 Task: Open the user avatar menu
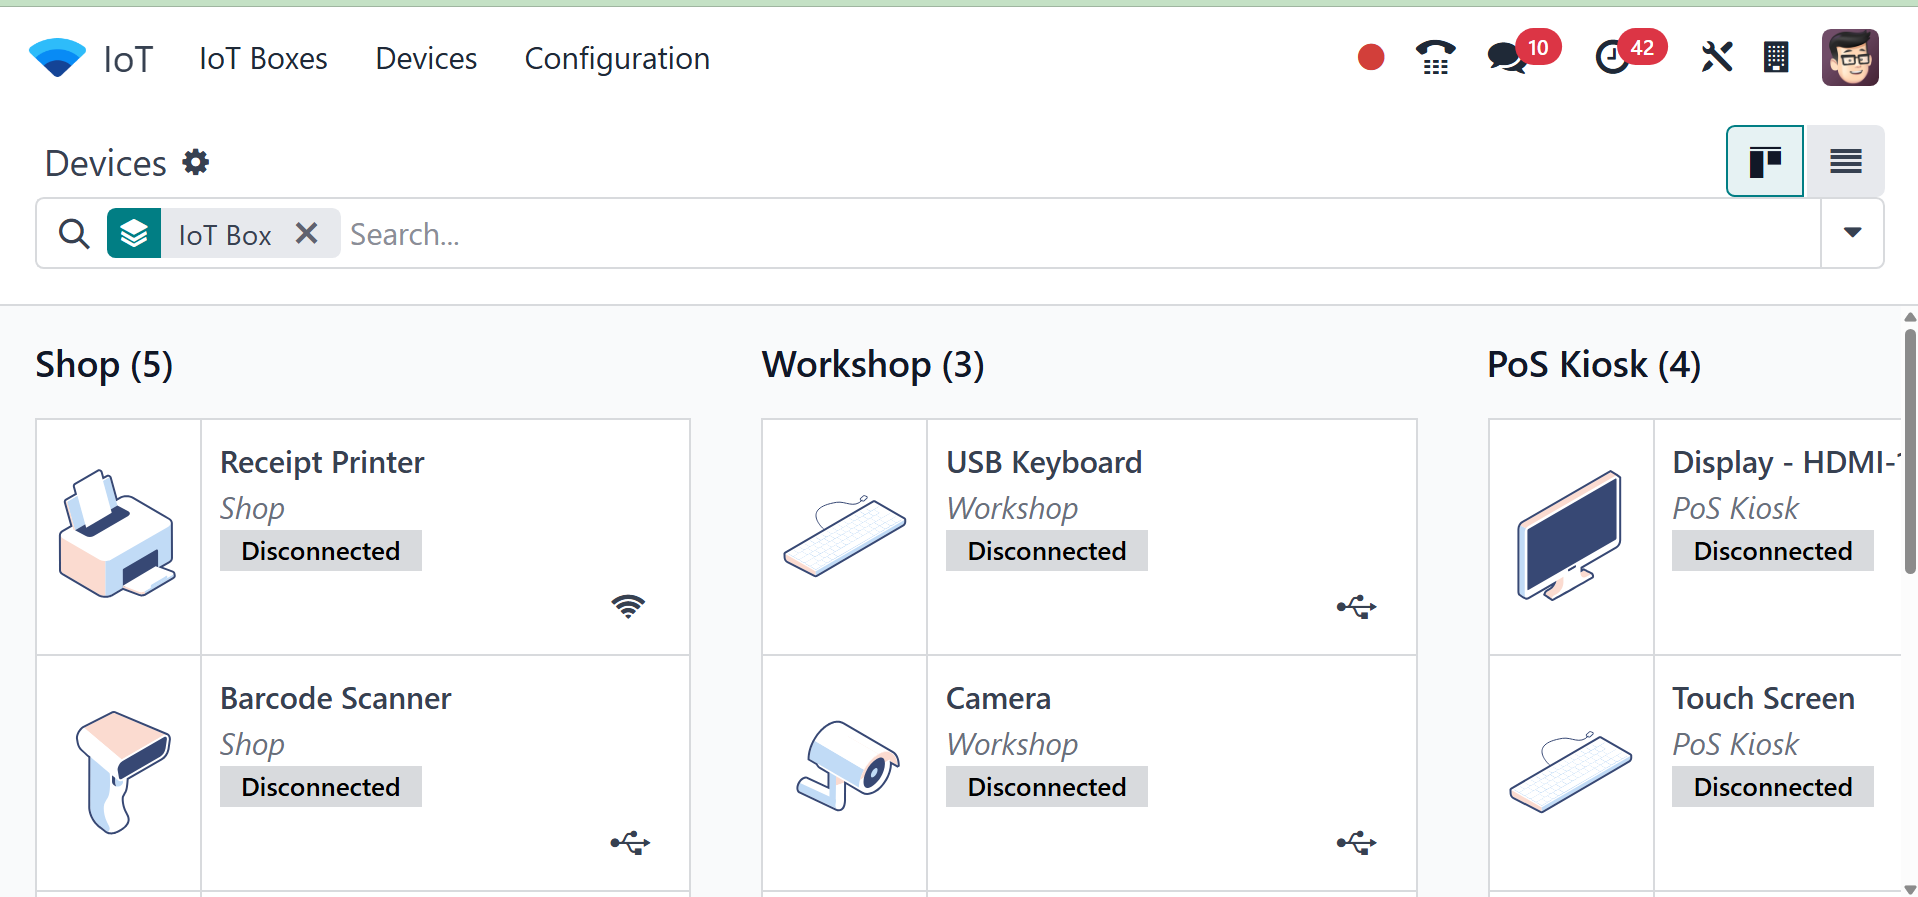tap(1850, 58)
